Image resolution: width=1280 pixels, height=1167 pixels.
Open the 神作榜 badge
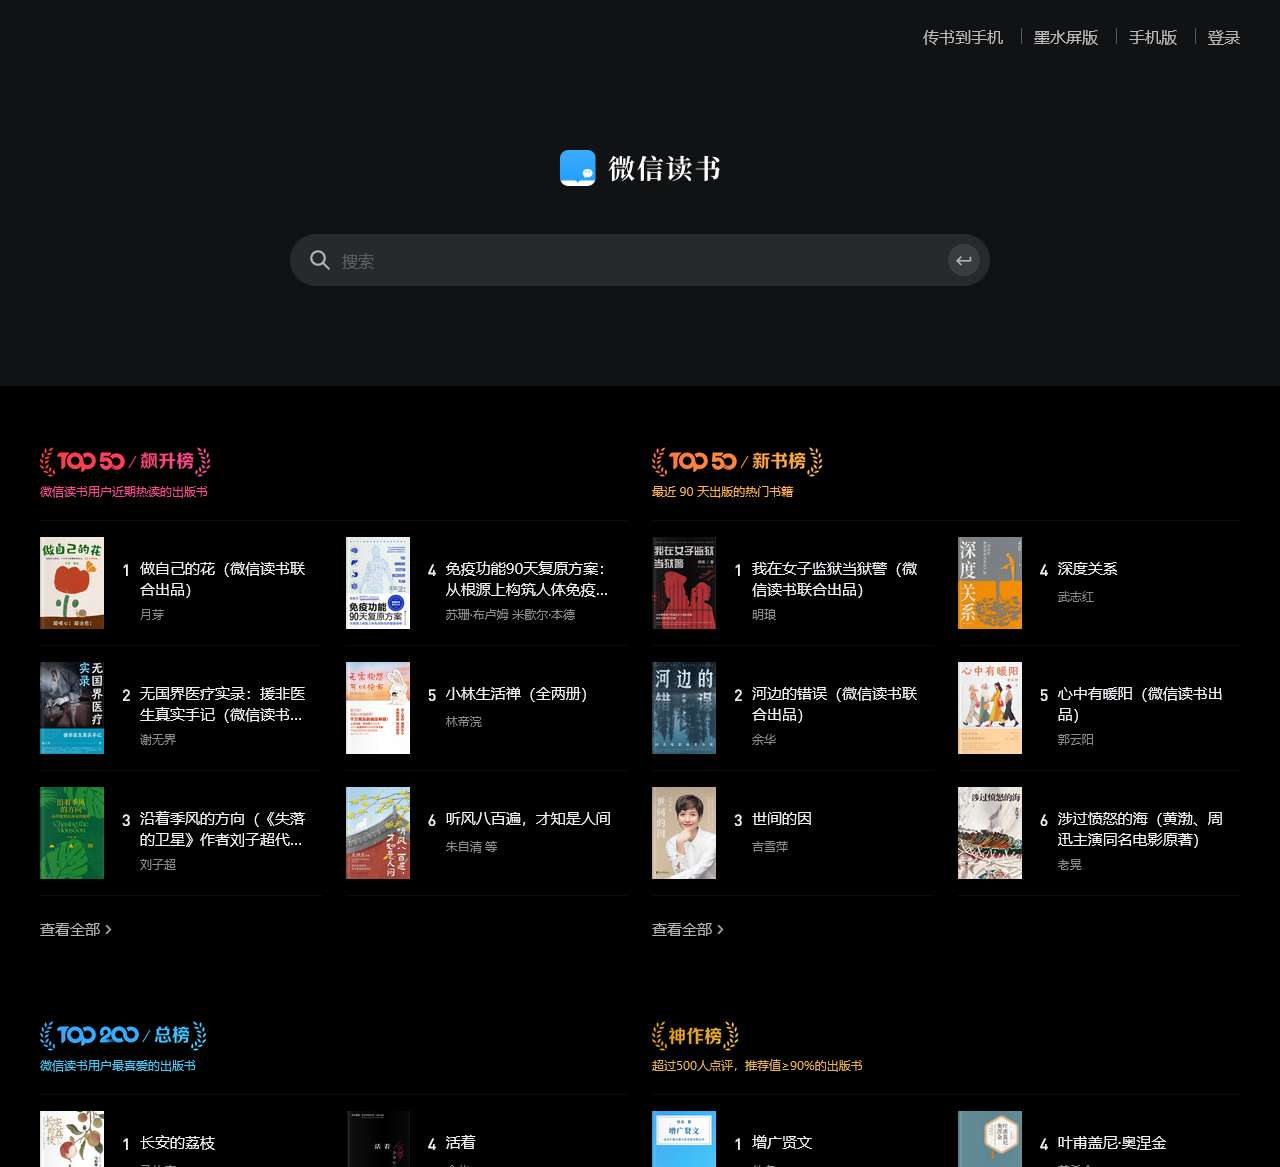tap(695, 1035)
